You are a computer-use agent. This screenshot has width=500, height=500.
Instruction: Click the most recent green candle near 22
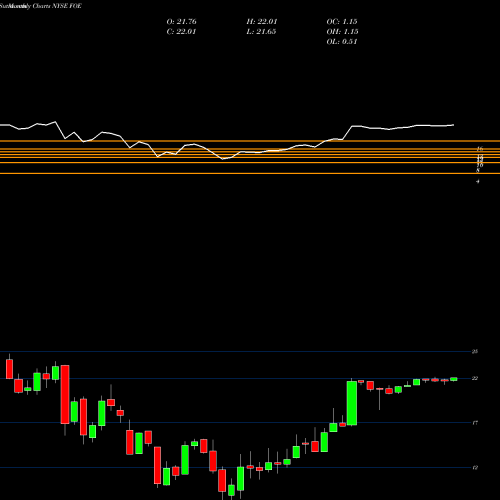point(454,379)
